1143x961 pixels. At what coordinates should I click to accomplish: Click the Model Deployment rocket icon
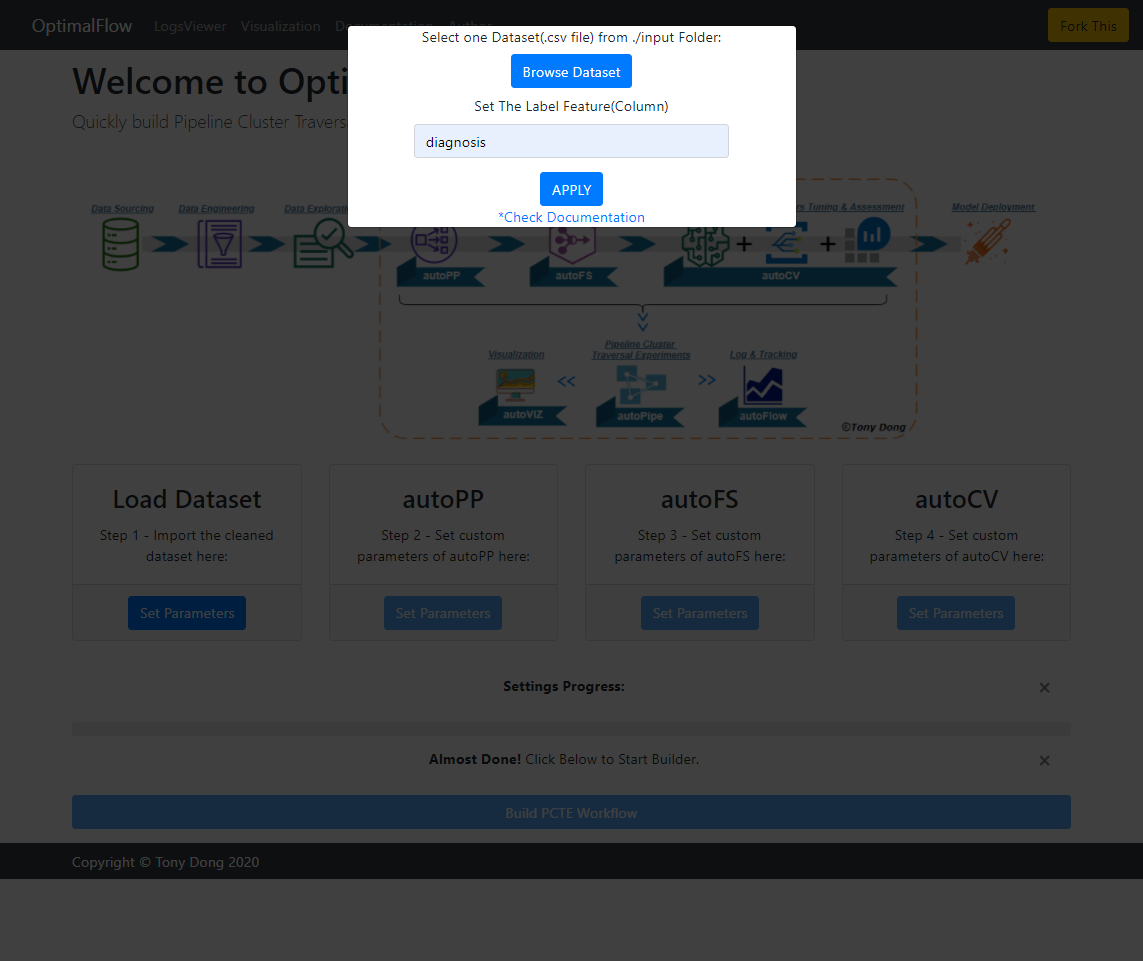coord(987,241)
